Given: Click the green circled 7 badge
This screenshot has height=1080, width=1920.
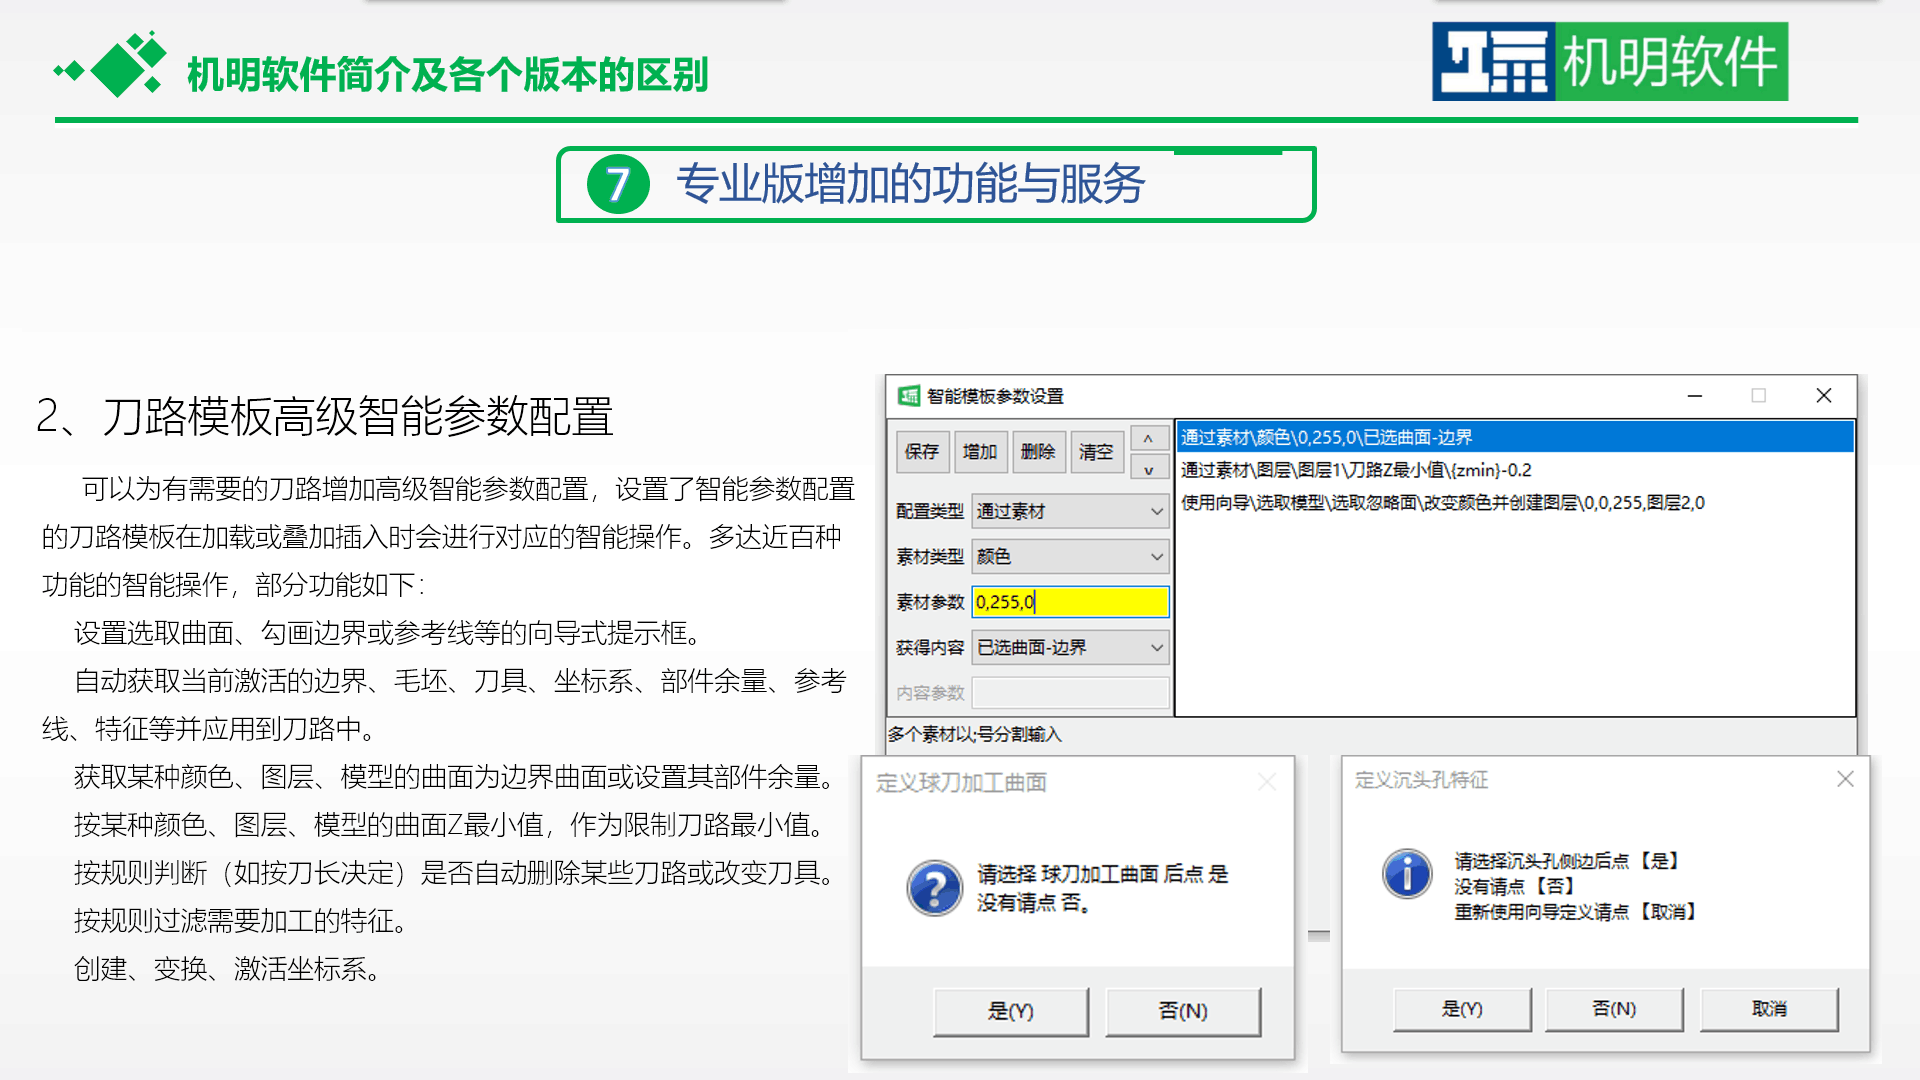Looking at the screenshot, I should 618,184.
